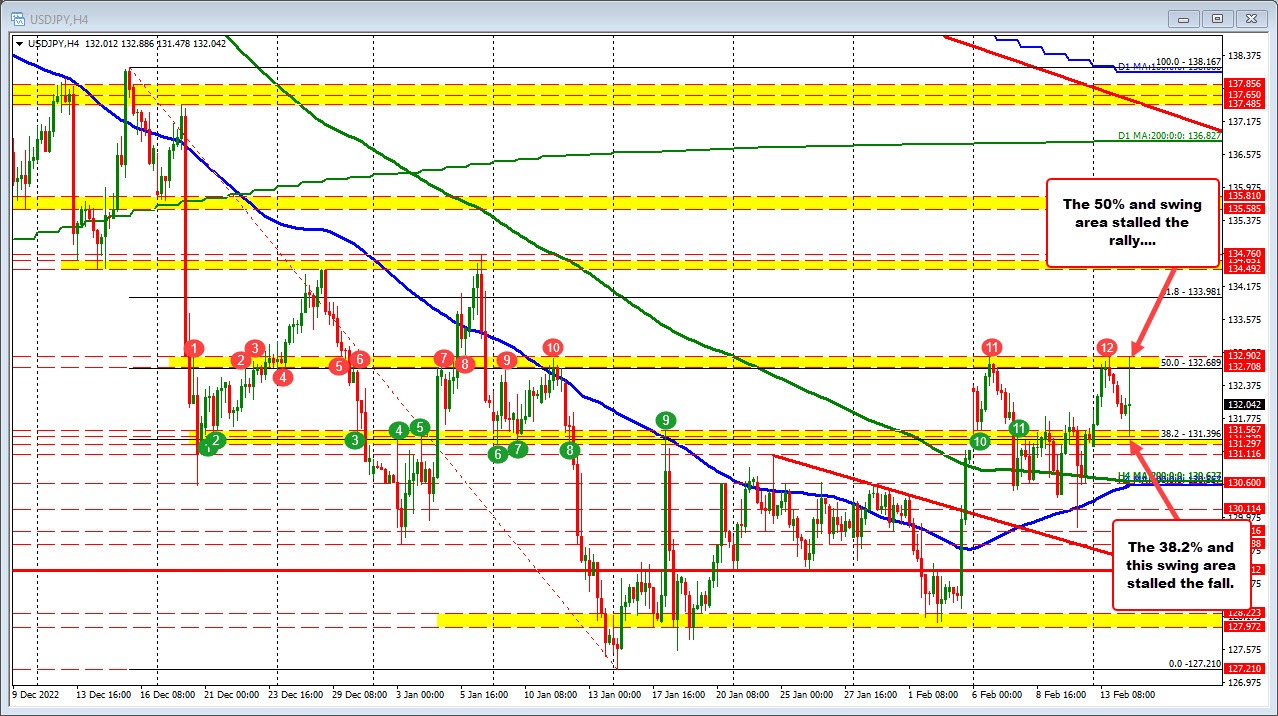Click the 138.375 price on the scale
The height and width of the screenshot is (716, 1278).
coord(1244,55)
